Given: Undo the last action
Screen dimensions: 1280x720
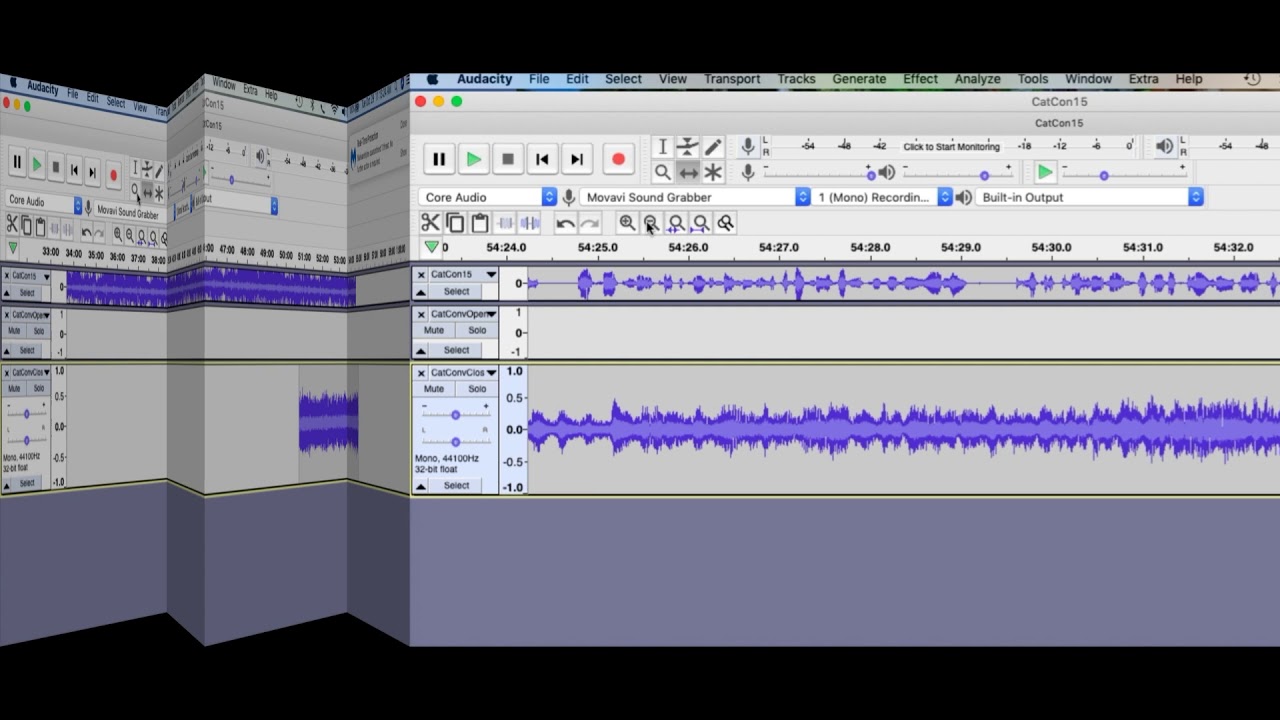Looking at the screenshot, I should pos(565,223).
